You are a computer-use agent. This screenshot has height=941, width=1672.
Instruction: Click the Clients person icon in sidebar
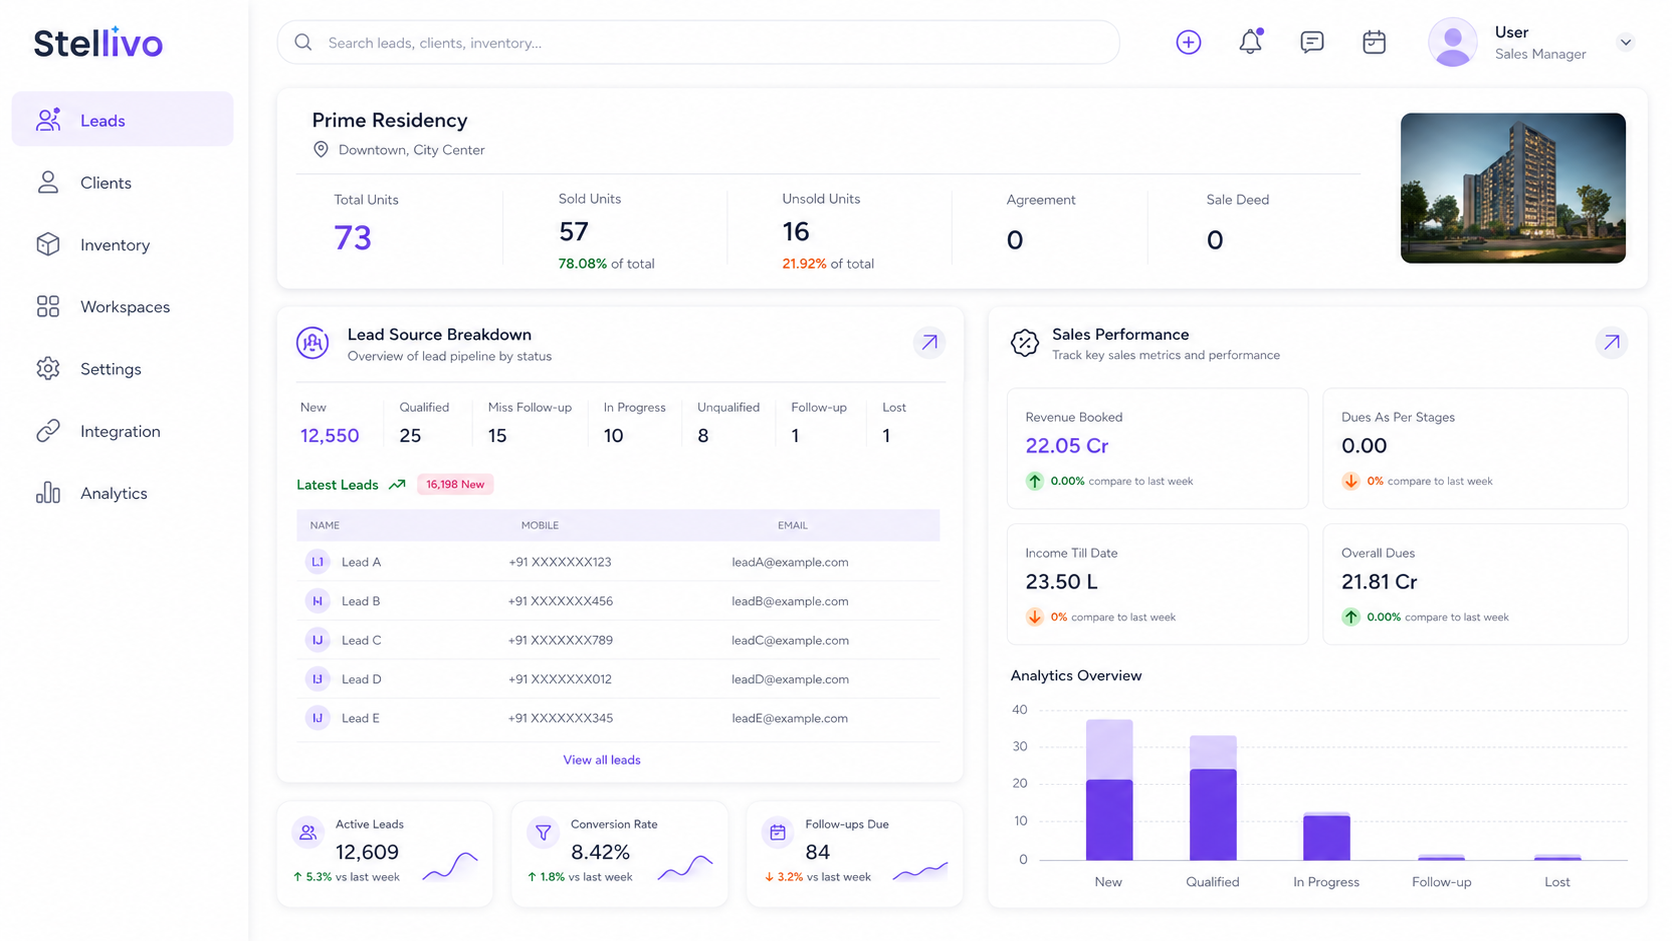48,182
